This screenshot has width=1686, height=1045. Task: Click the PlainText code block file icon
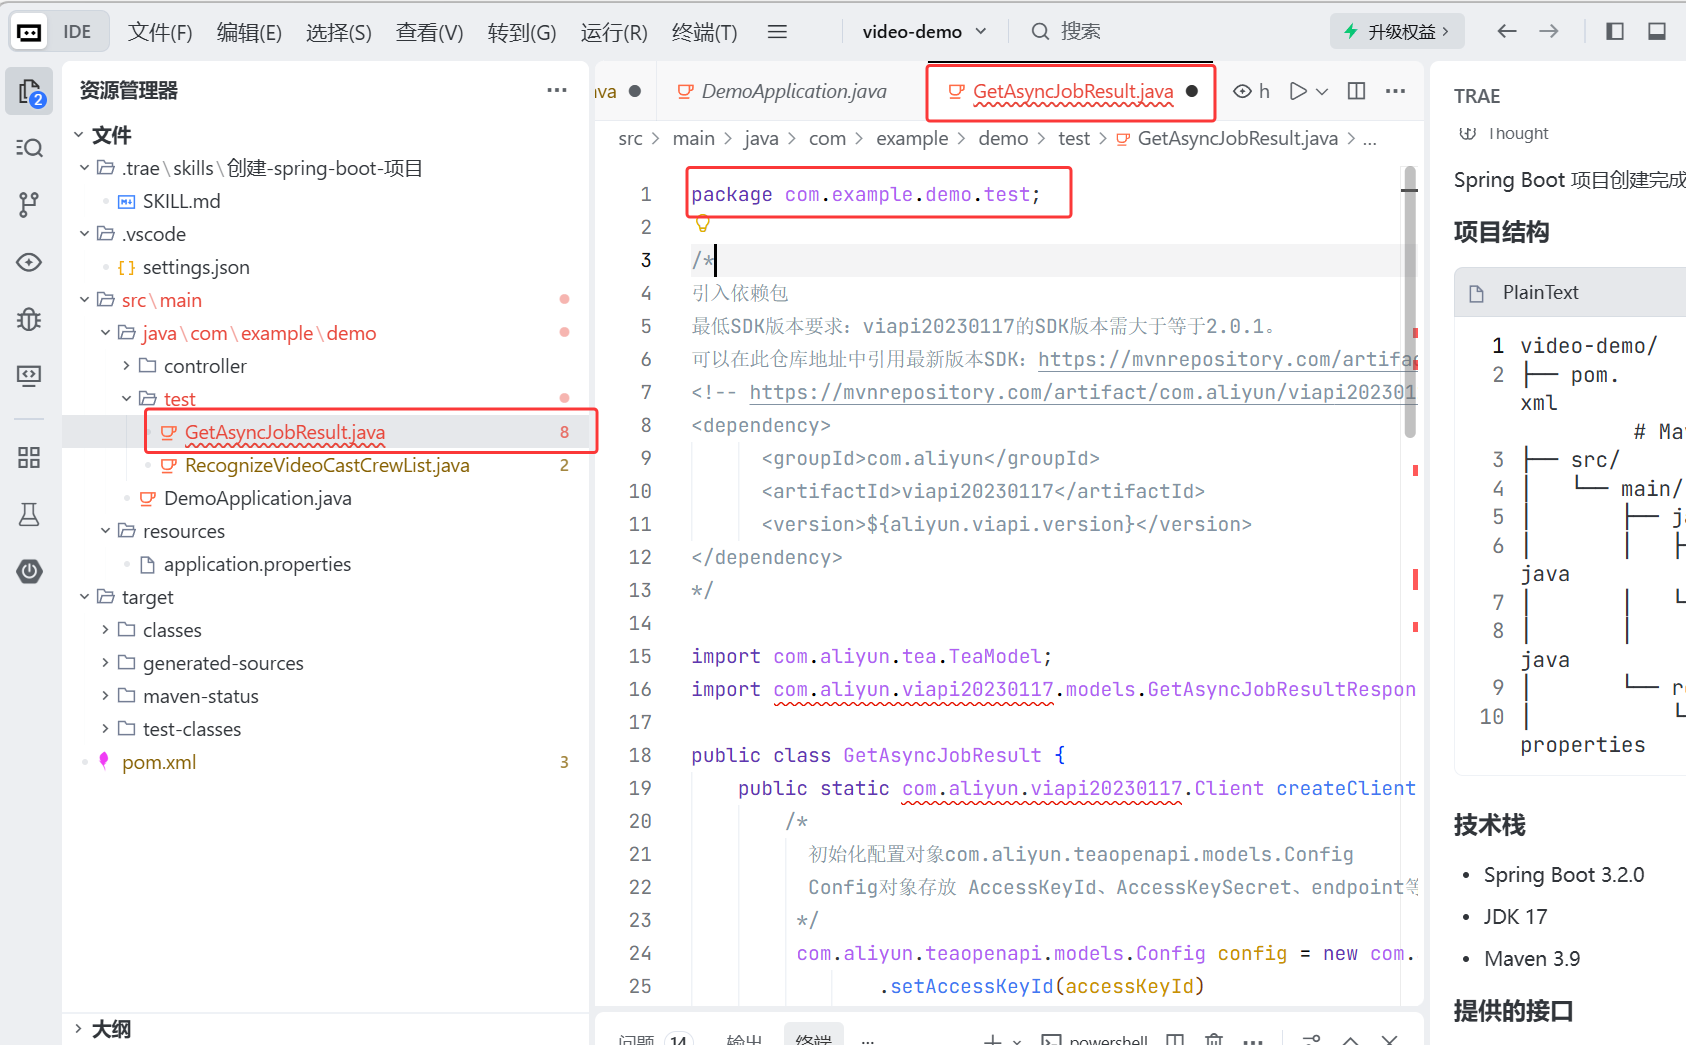point(1477,293)
